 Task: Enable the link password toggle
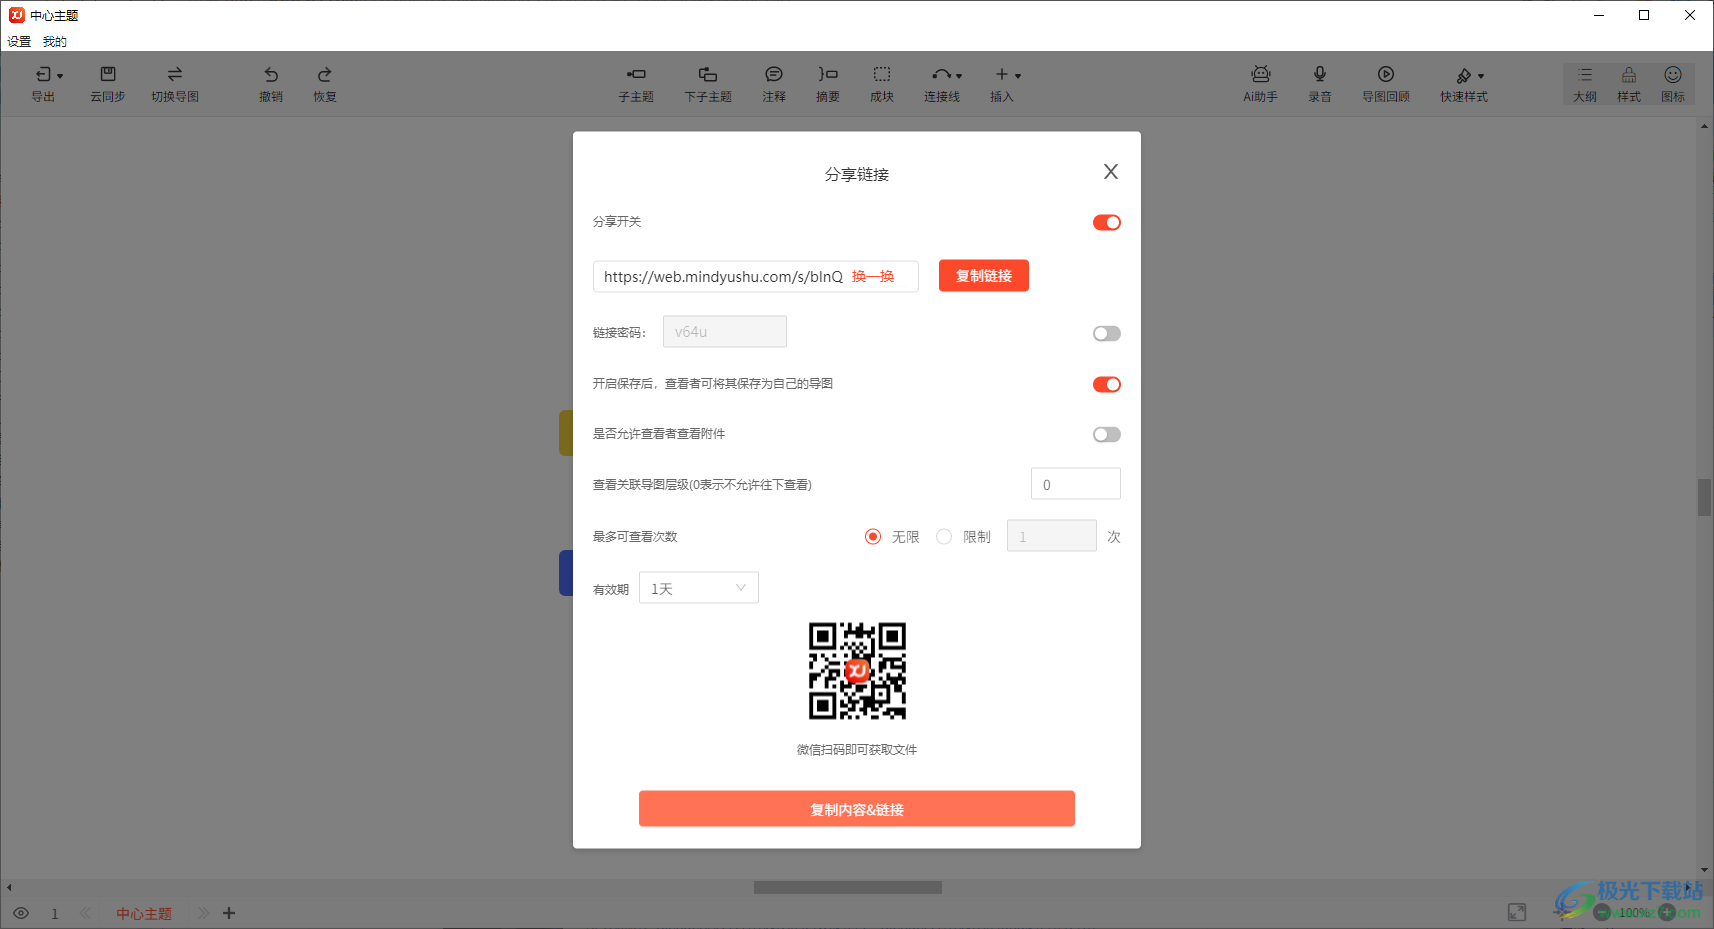coord(1106,333)
